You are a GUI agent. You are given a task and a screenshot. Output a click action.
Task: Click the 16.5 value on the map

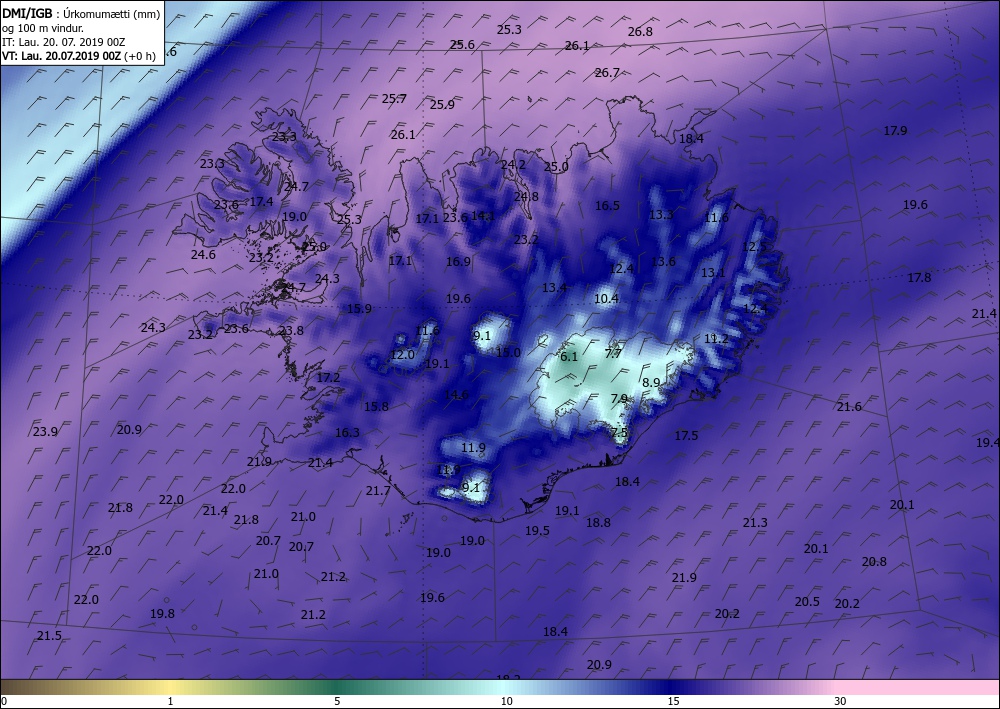click(x=607, y=205)
